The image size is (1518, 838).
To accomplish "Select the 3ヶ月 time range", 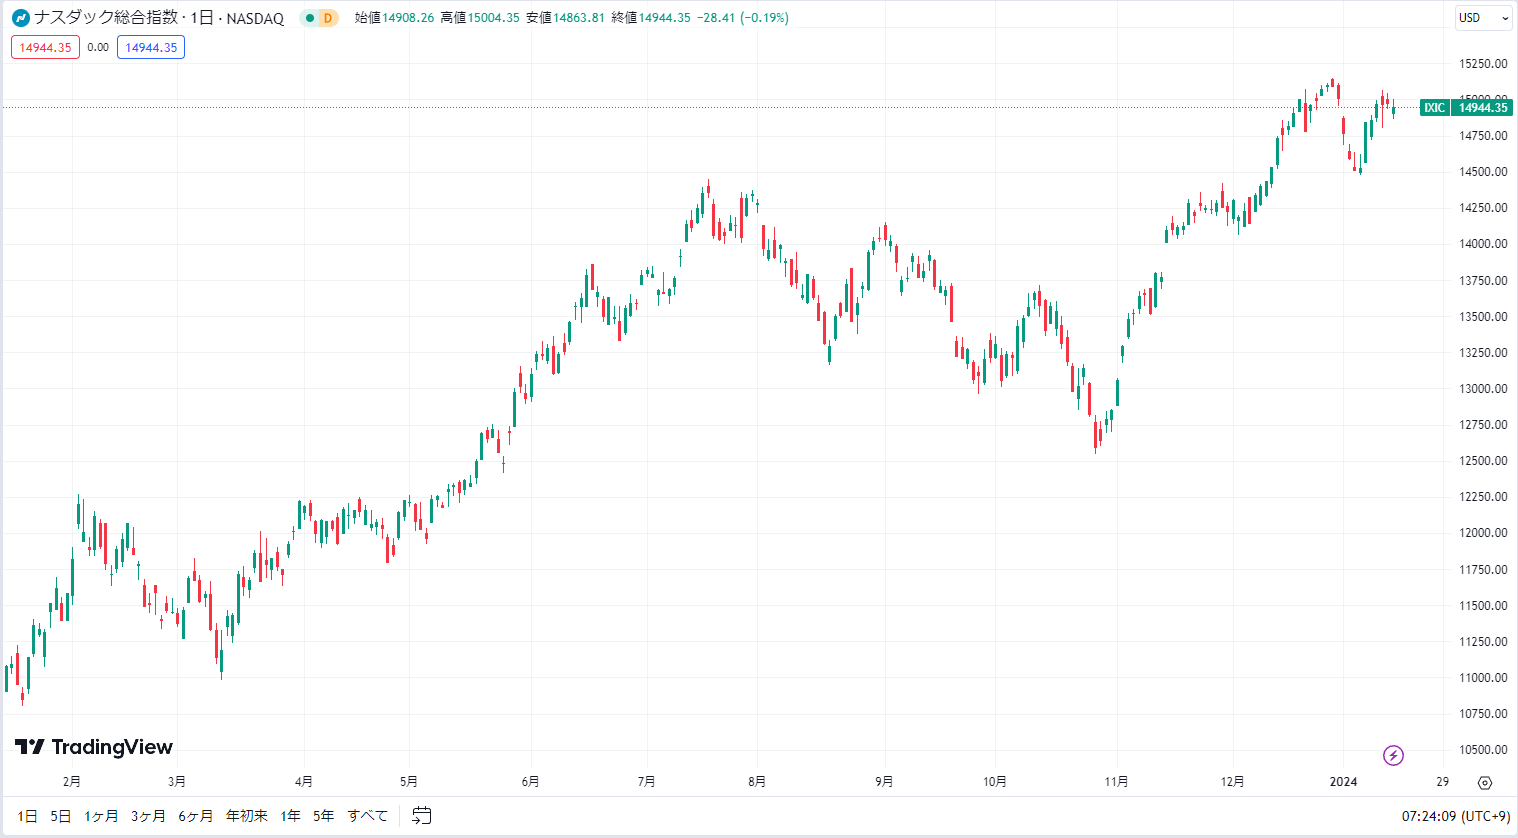I will coord(148,816).
